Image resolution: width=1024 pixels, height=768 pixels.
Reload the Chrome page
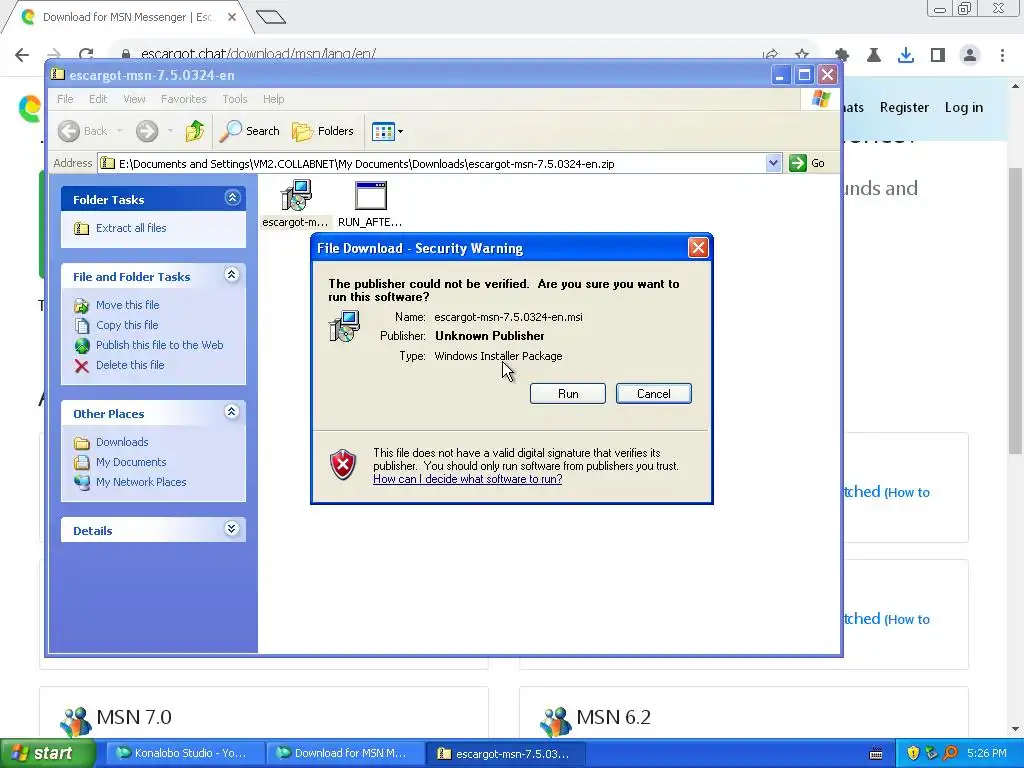pos(86,55)
